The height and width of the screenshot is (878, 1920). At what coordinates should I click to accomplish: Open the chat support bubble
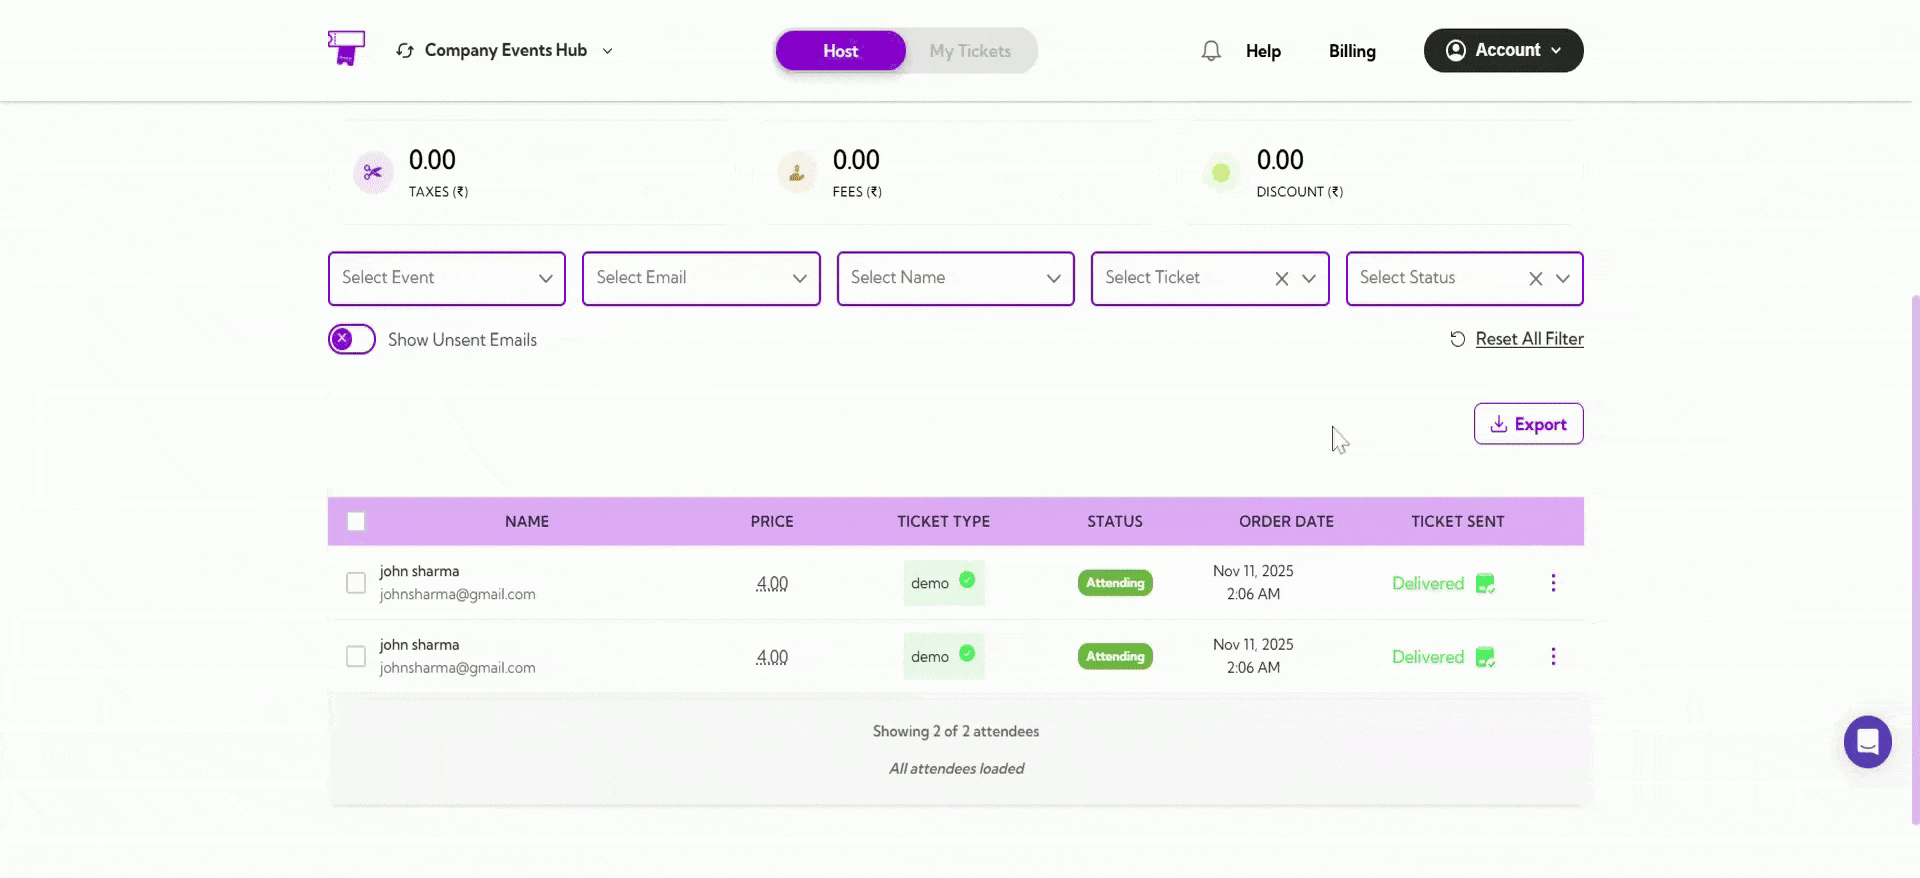1867,742
